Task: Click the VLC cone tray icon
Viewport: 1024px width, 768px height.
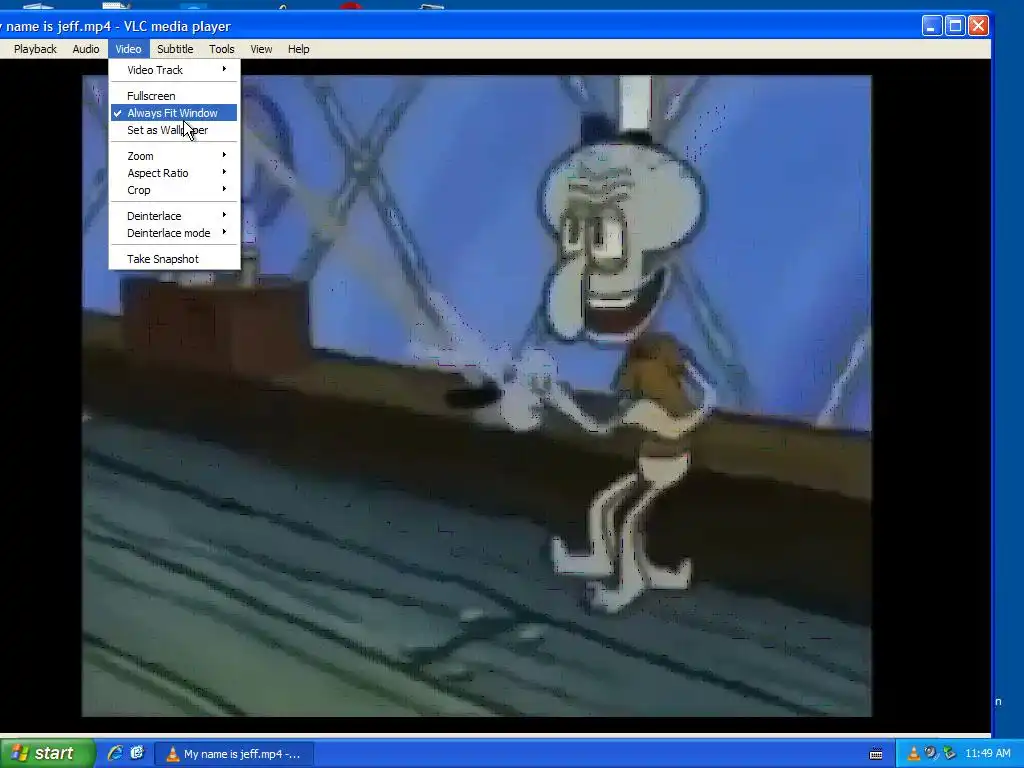Action: (914, 754)
